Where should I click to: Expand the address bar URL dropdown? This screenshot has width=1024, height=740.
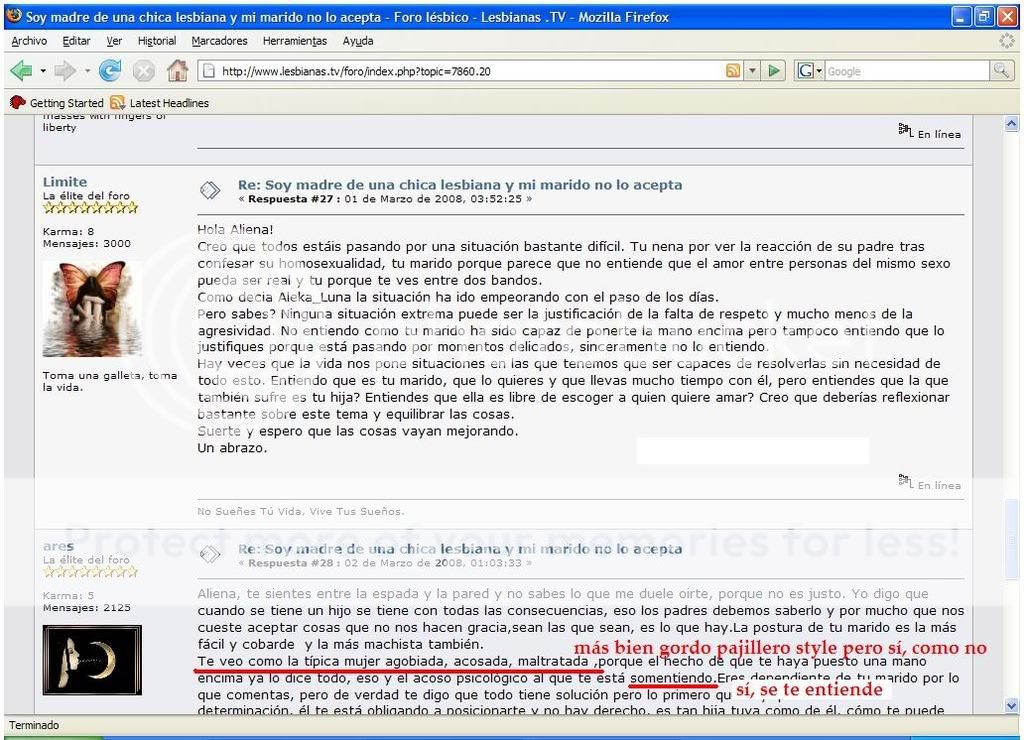coord(753,71)
